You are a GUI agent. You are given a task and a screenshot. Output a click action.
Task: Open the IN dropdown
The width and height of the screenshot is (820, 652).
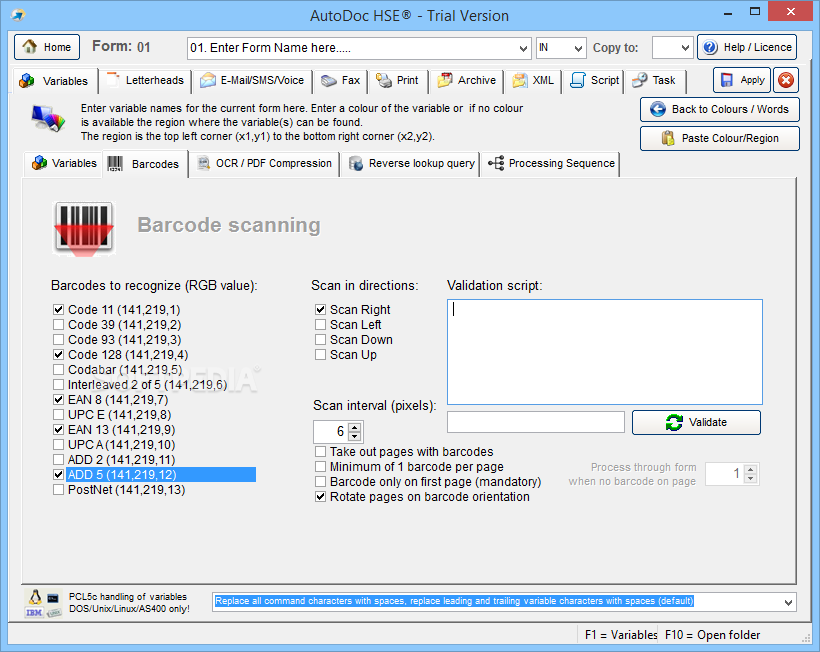(x=578, y=48)
